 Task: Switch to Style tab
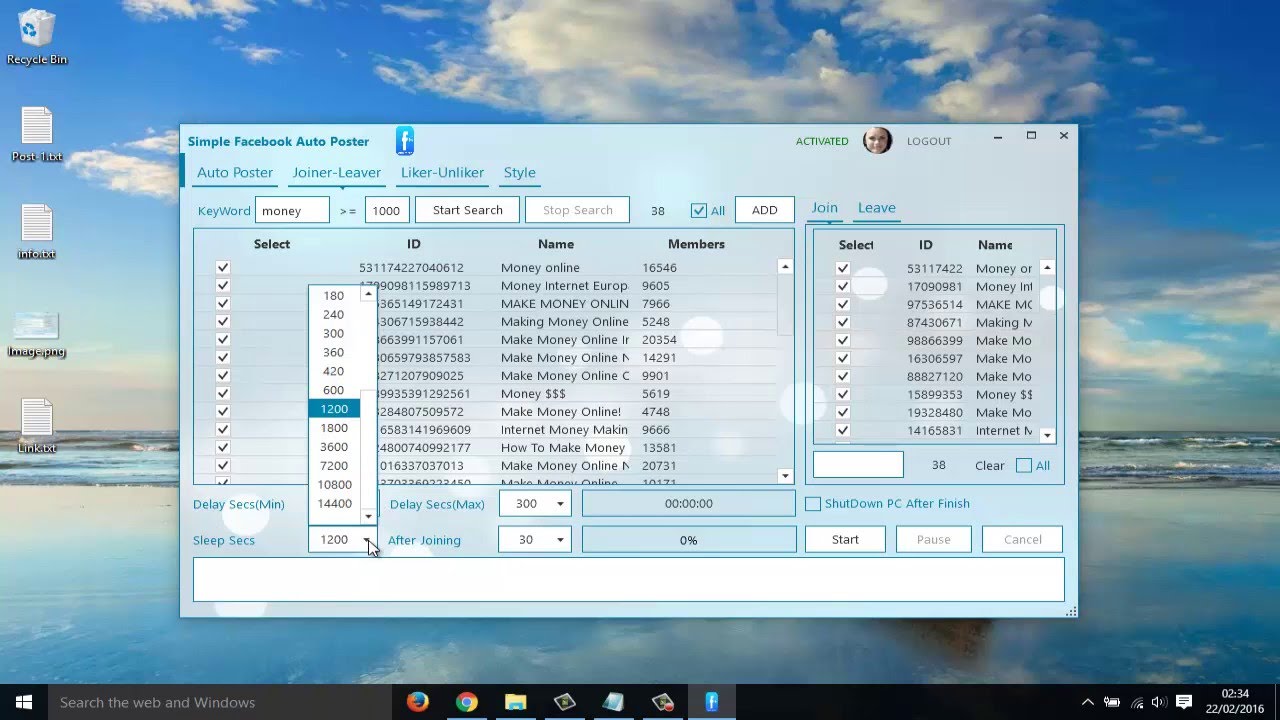click(519, 173)
